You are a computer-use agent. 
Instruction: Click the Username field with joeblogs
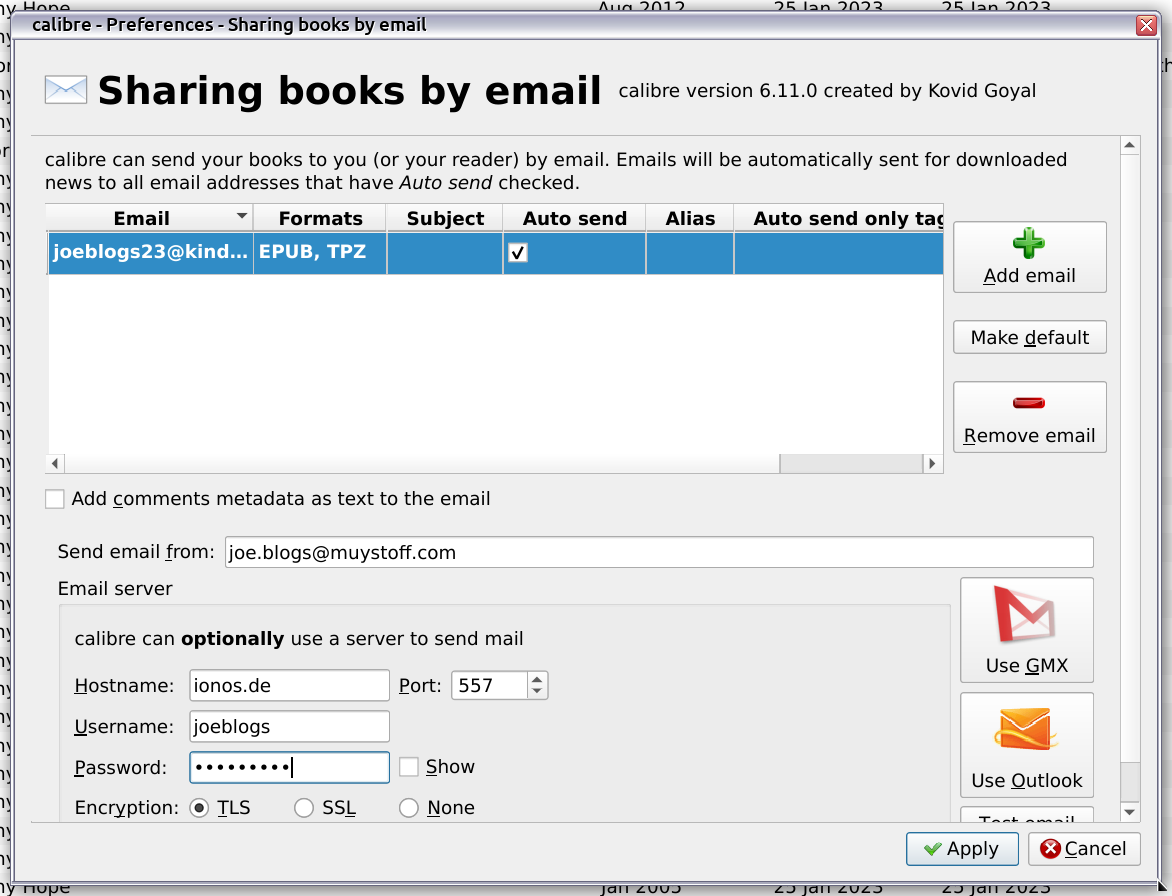pos(289,726)
